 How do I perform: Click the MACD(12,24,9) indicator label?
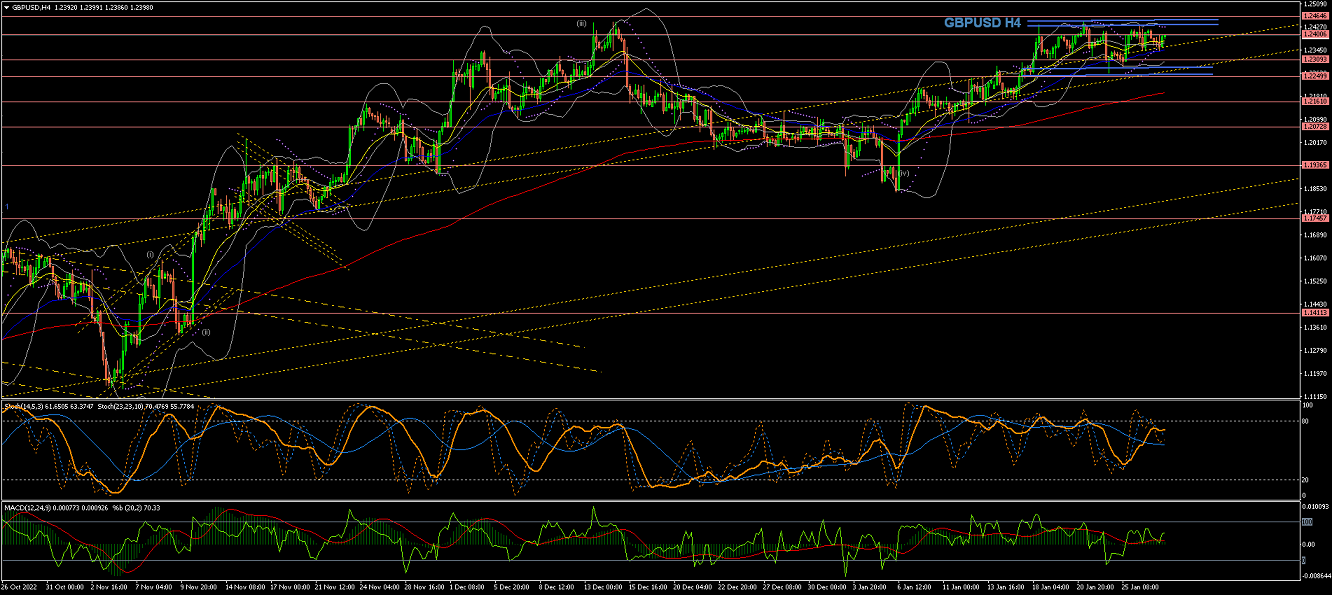tap(26, 508)
